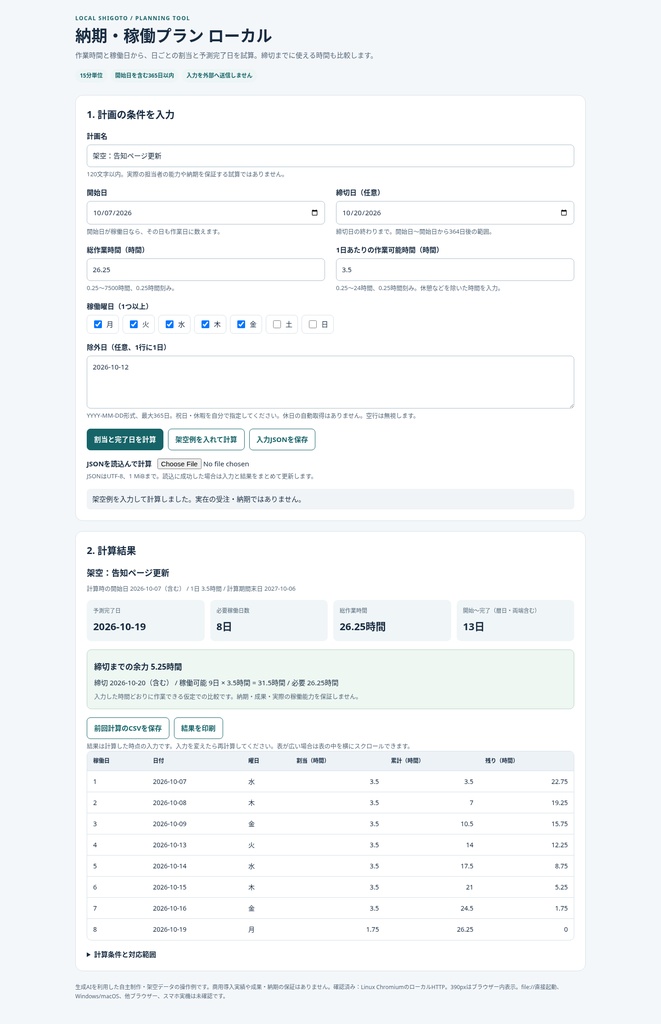Screen dimensions: 661x1024
Task: Click the 1.75 allocation in row 8
Action: point(372,929)
